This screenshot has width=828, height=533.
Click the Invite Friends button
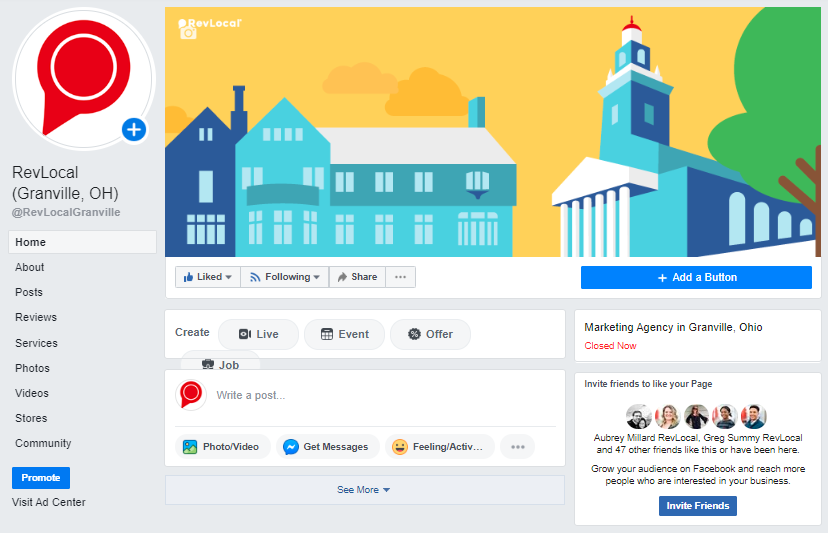click(x=698, y=506)
